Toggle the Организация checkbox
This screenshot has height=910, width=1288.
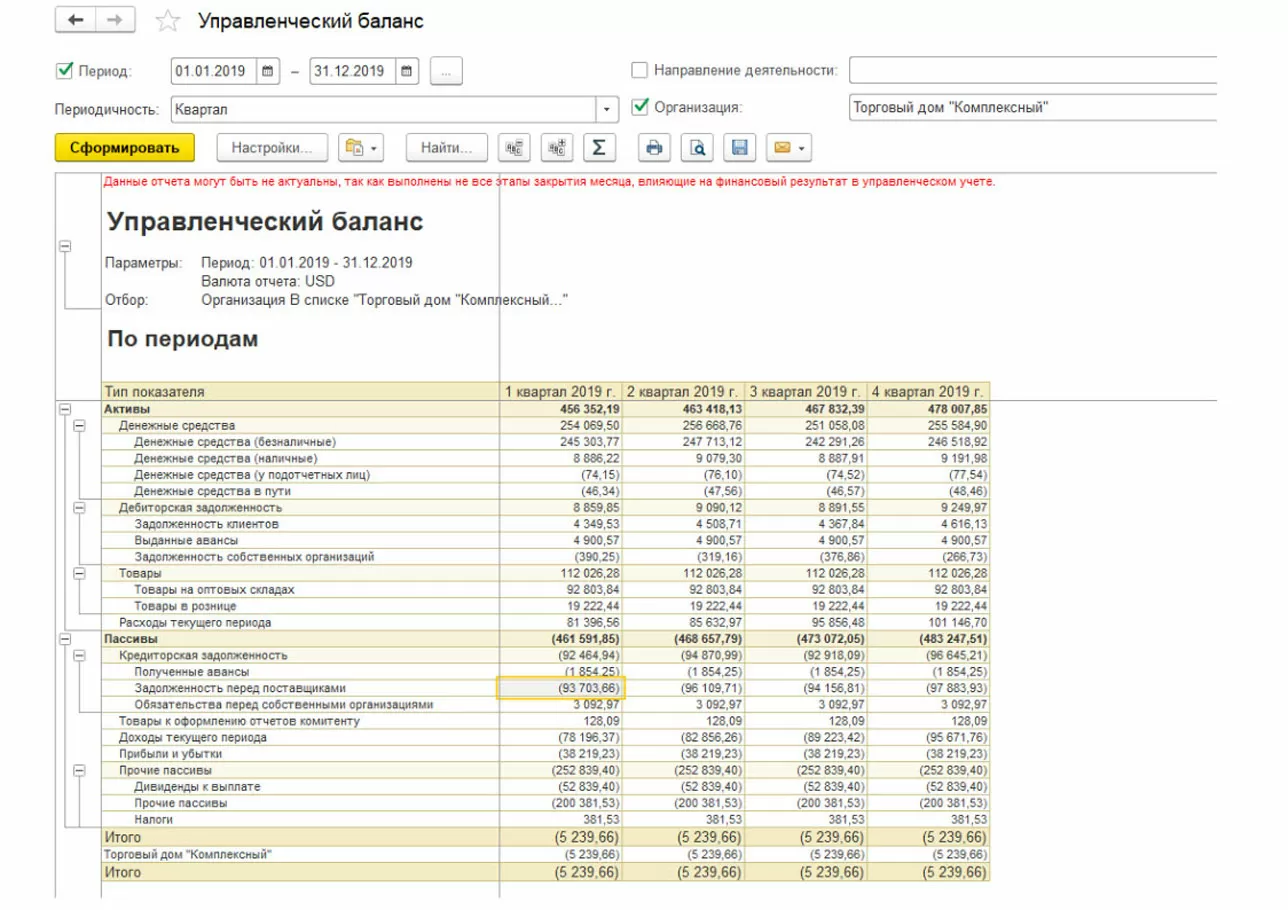click(640, 107)
